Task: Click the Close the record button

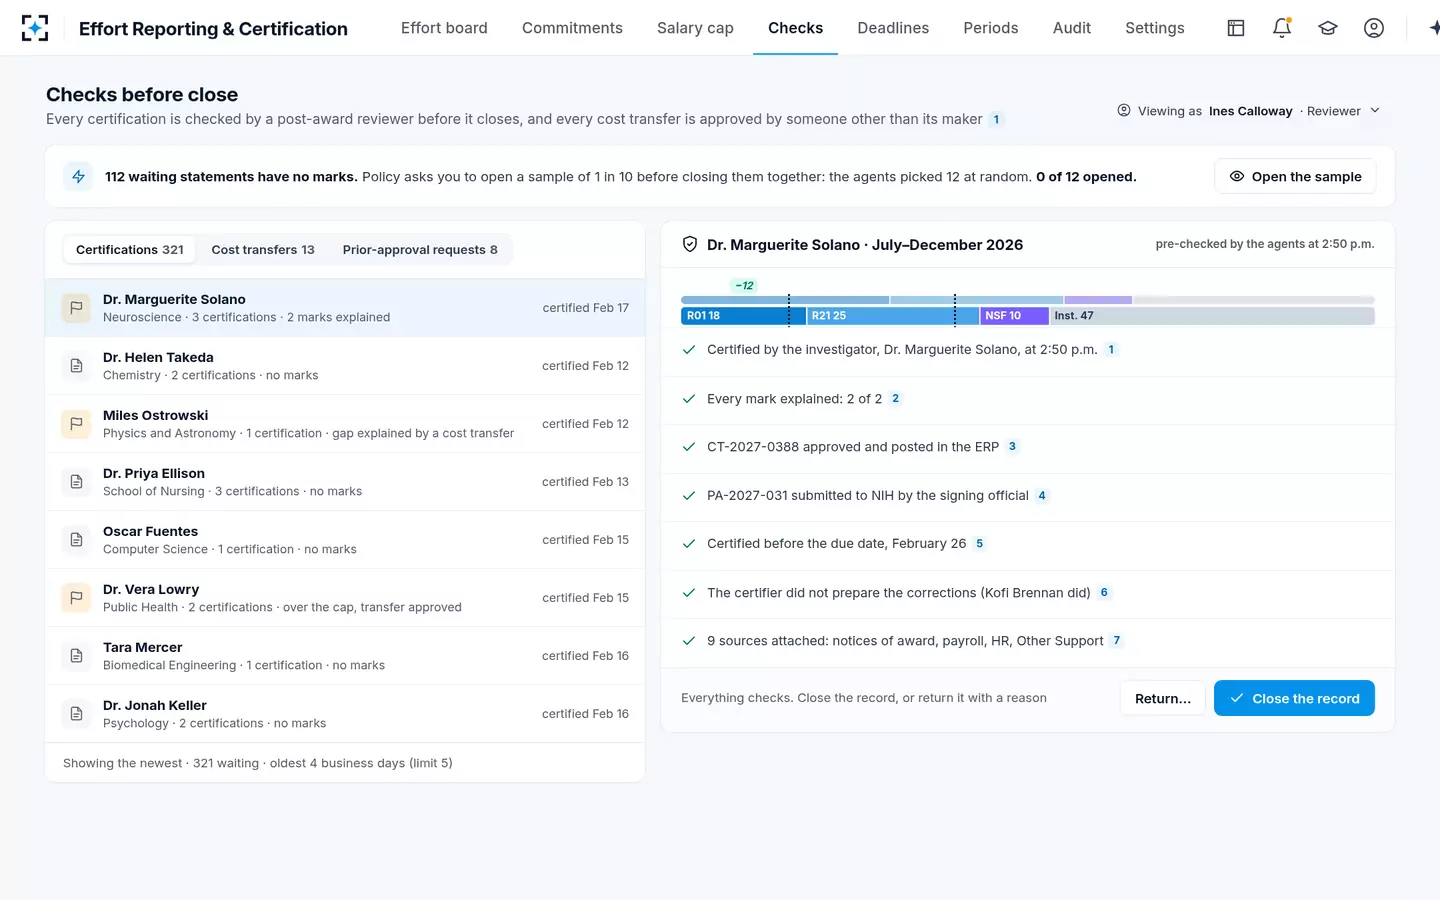Action: (x=1294, y=698)
